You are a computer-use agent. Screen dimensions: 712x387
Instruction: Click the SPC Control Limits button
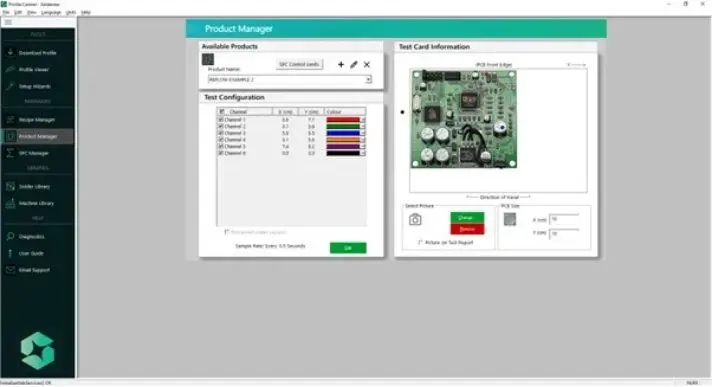(x=299, y=64)
